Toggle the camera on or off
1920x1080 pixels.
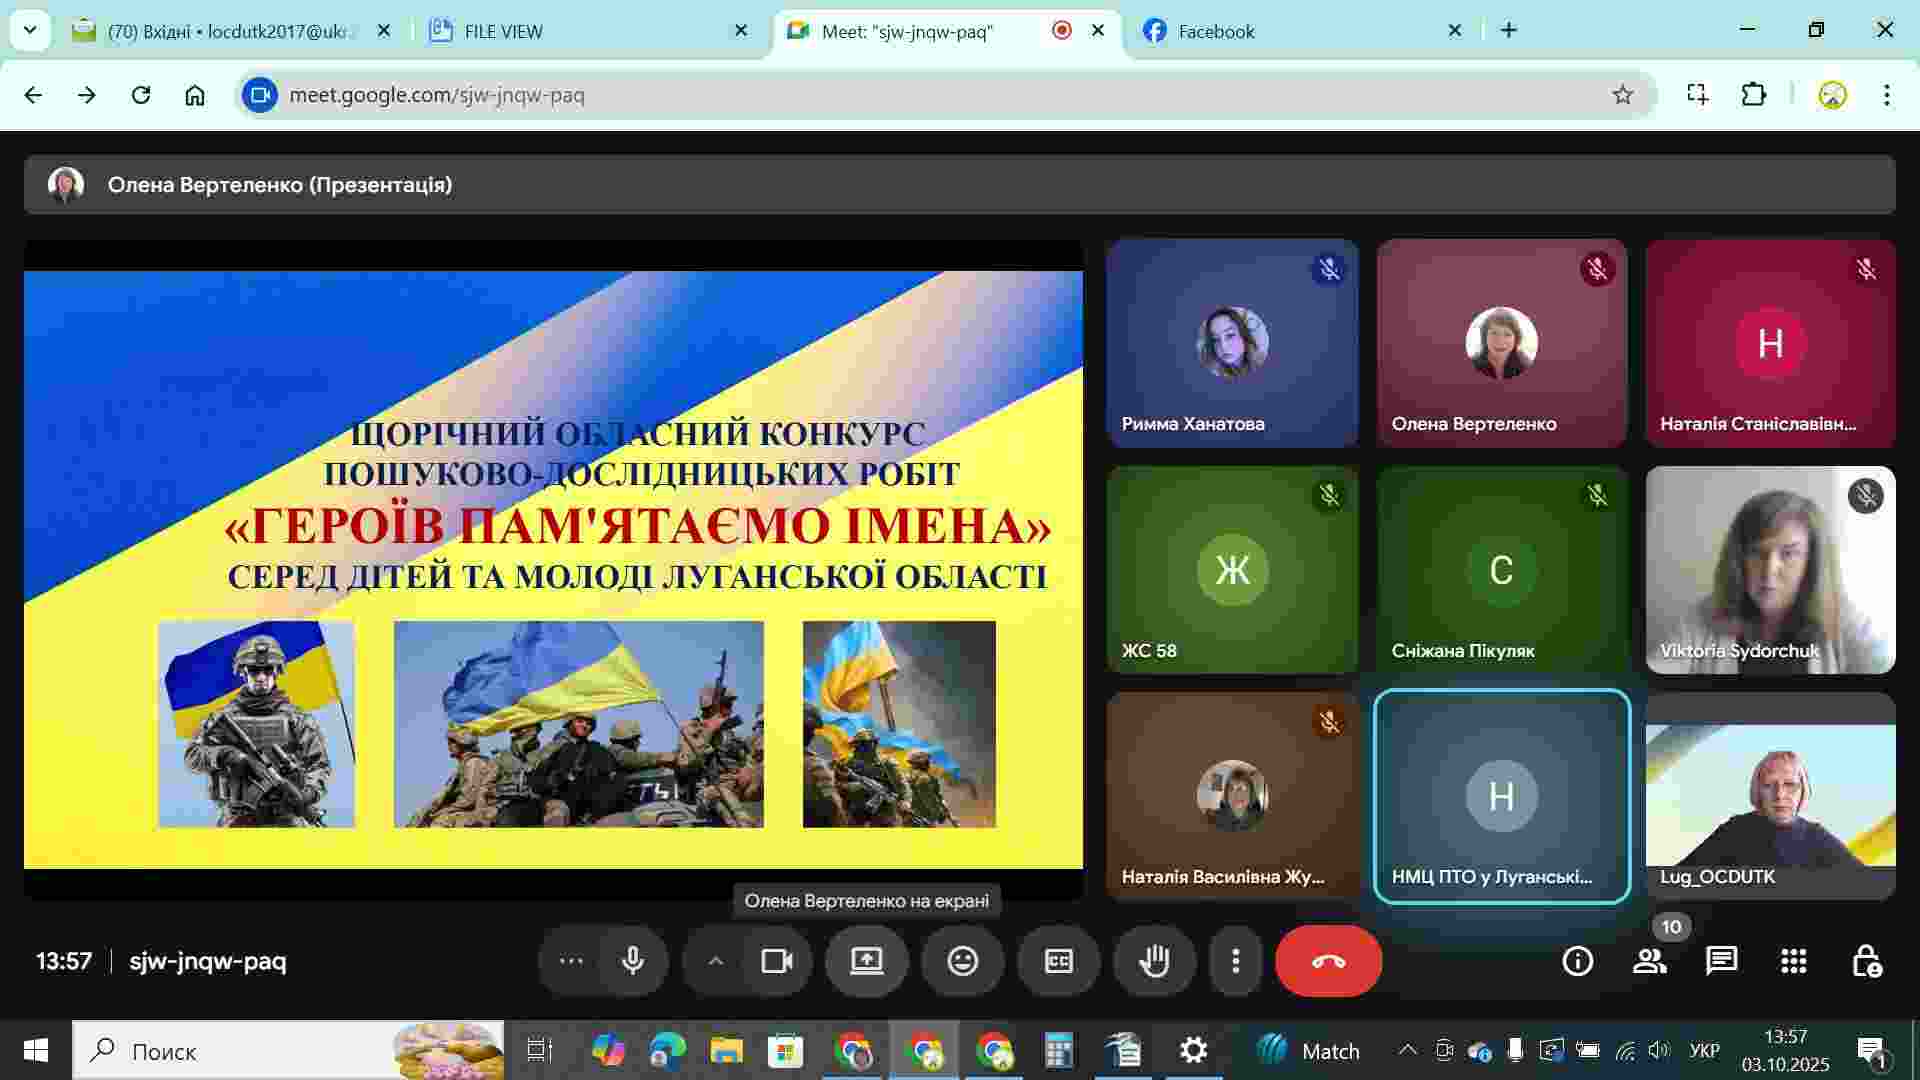tap(776, 961)
